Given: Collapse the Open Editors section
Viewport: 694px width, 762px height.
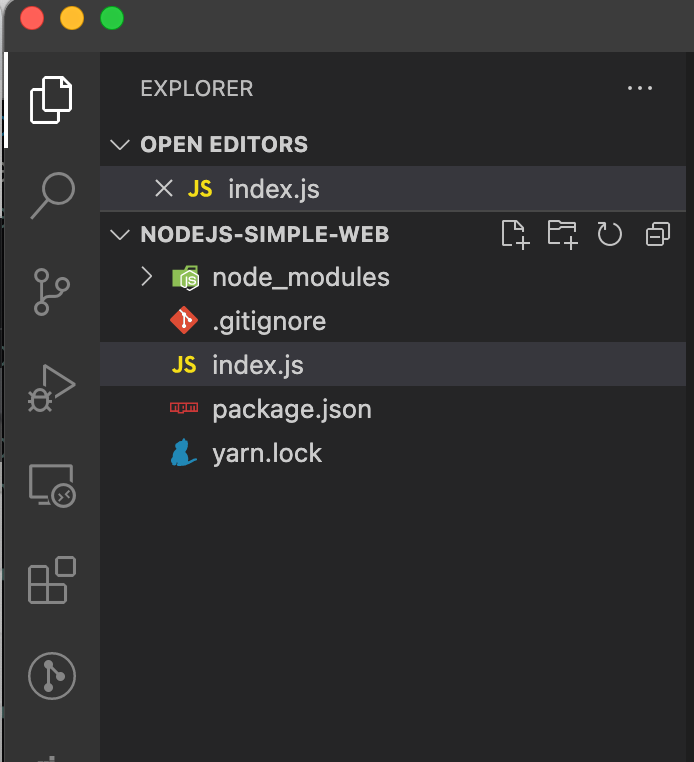Looking at the screenshot, I should tap(121, 145).
